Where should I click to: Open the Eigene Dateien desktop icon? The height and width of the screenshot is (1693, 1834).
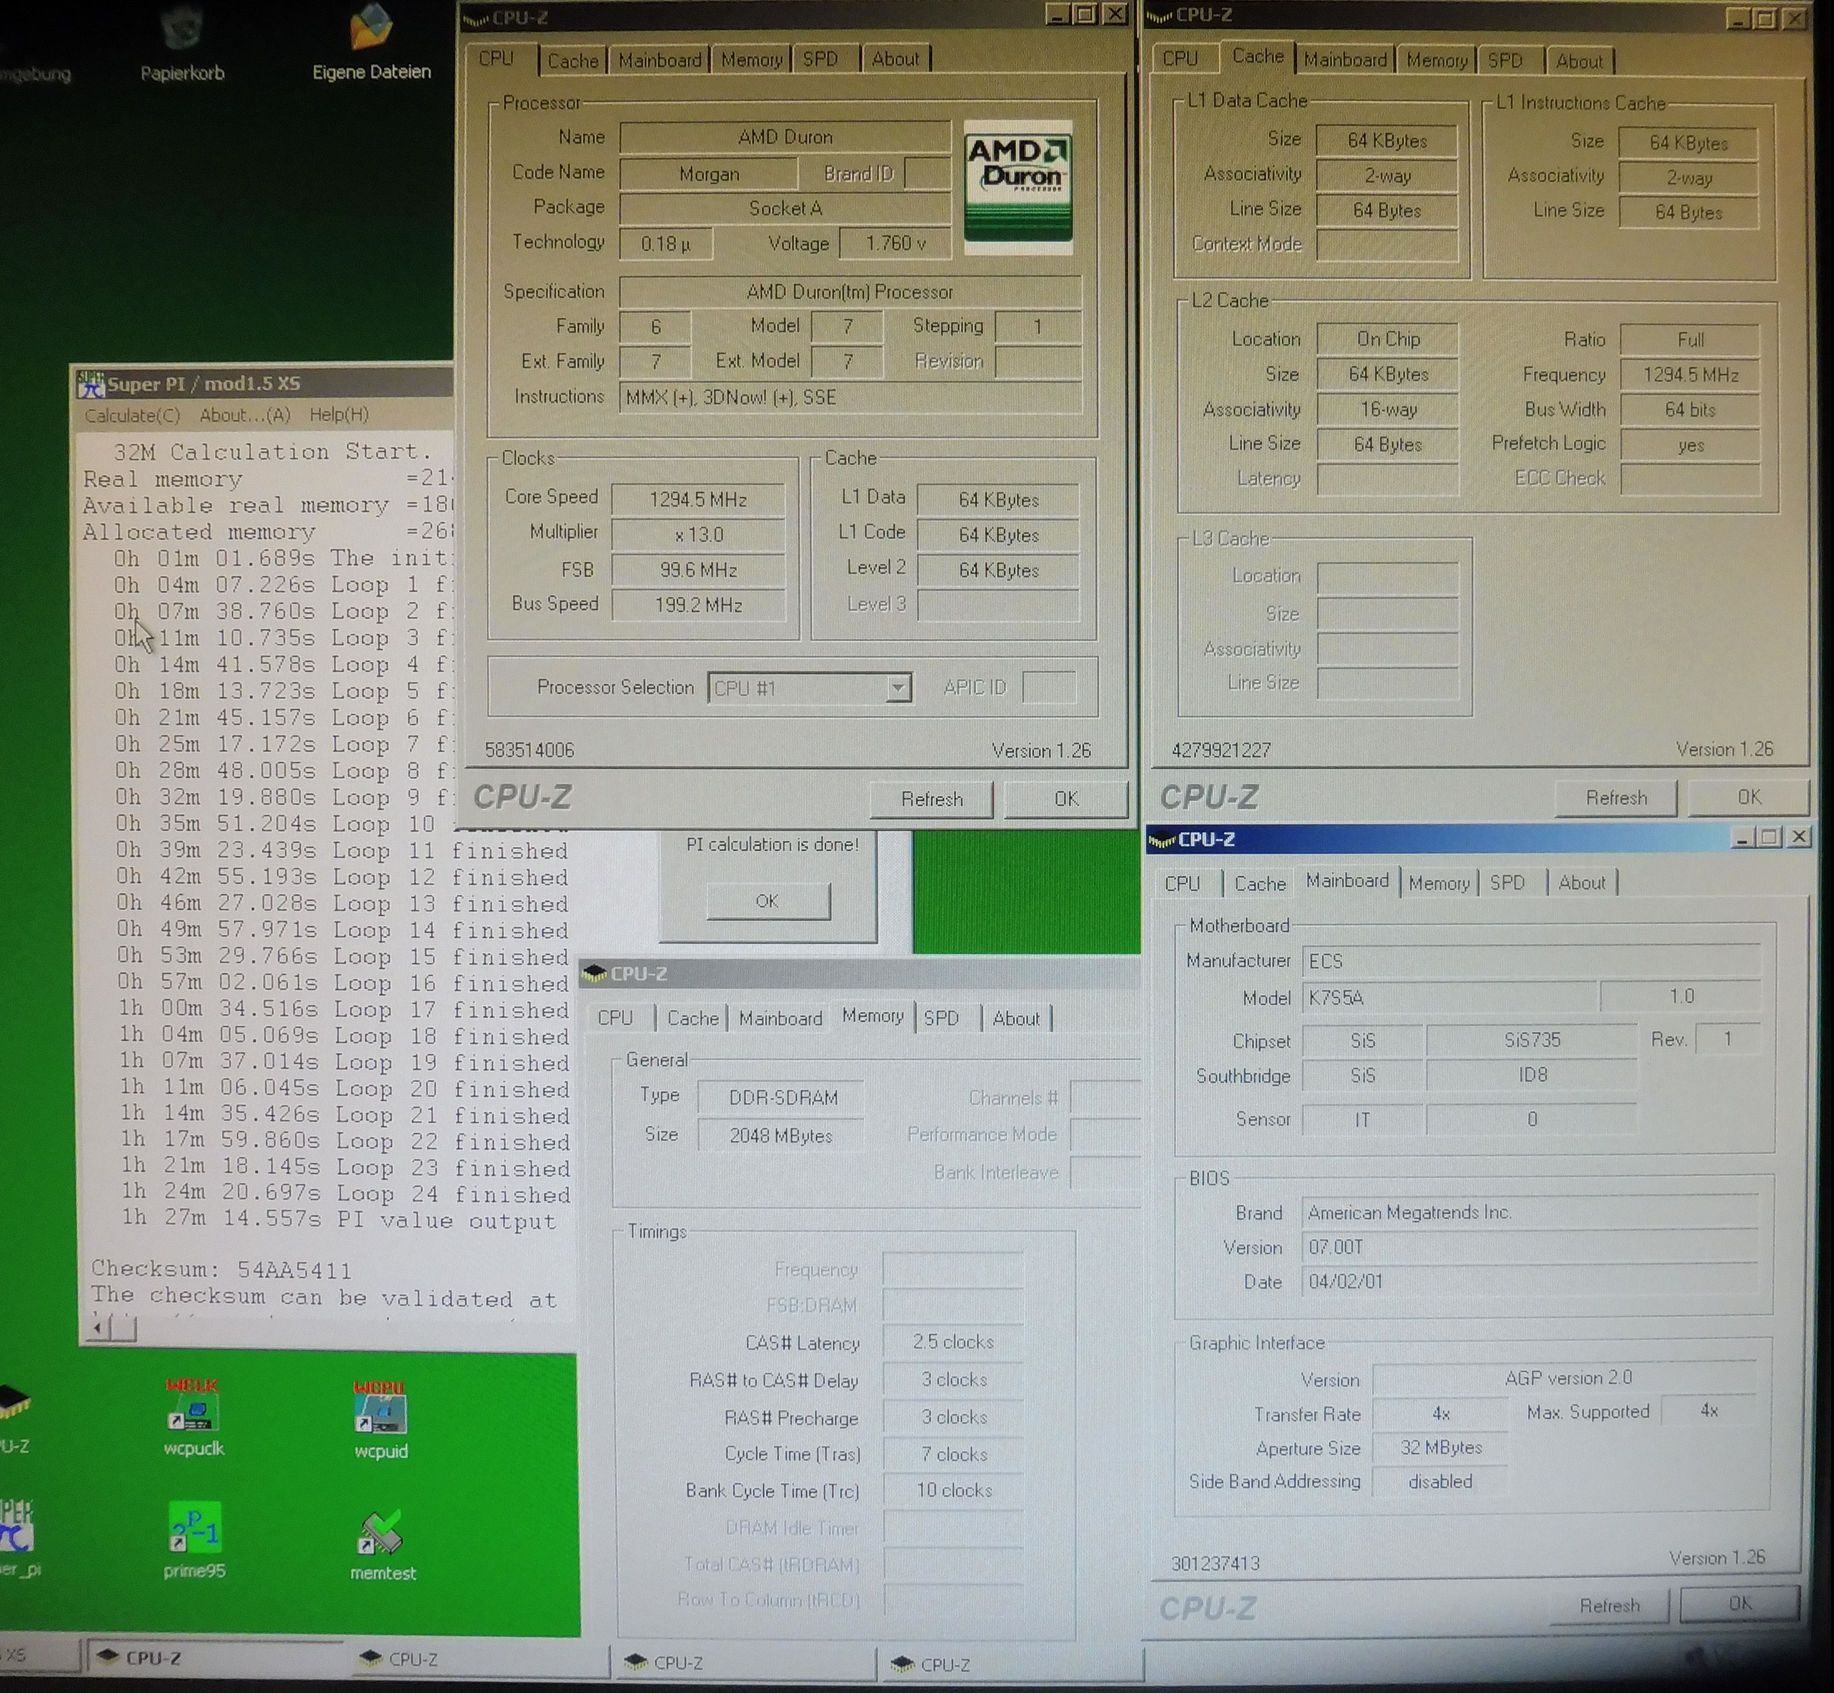pyautogui.click(x=371, y=40)
